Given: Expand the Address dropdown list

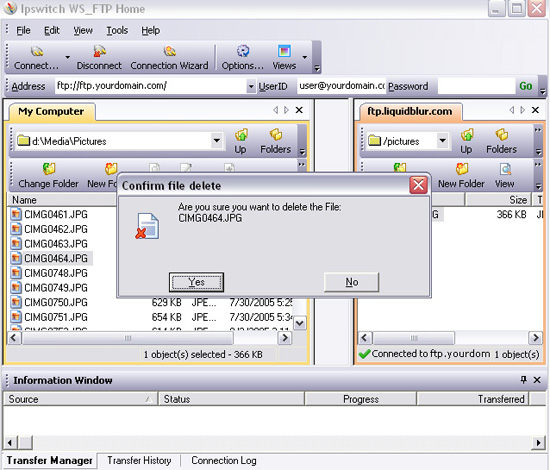Looking at the screenshot, I should [x=251, y=86].
